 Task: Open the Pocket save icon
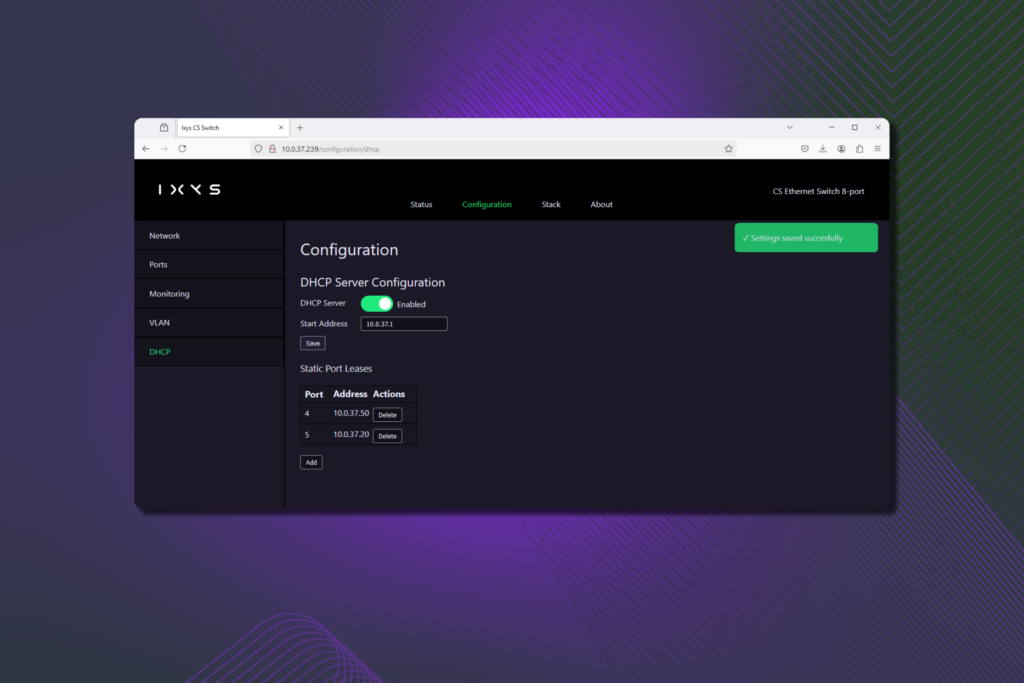pos(805,149)
